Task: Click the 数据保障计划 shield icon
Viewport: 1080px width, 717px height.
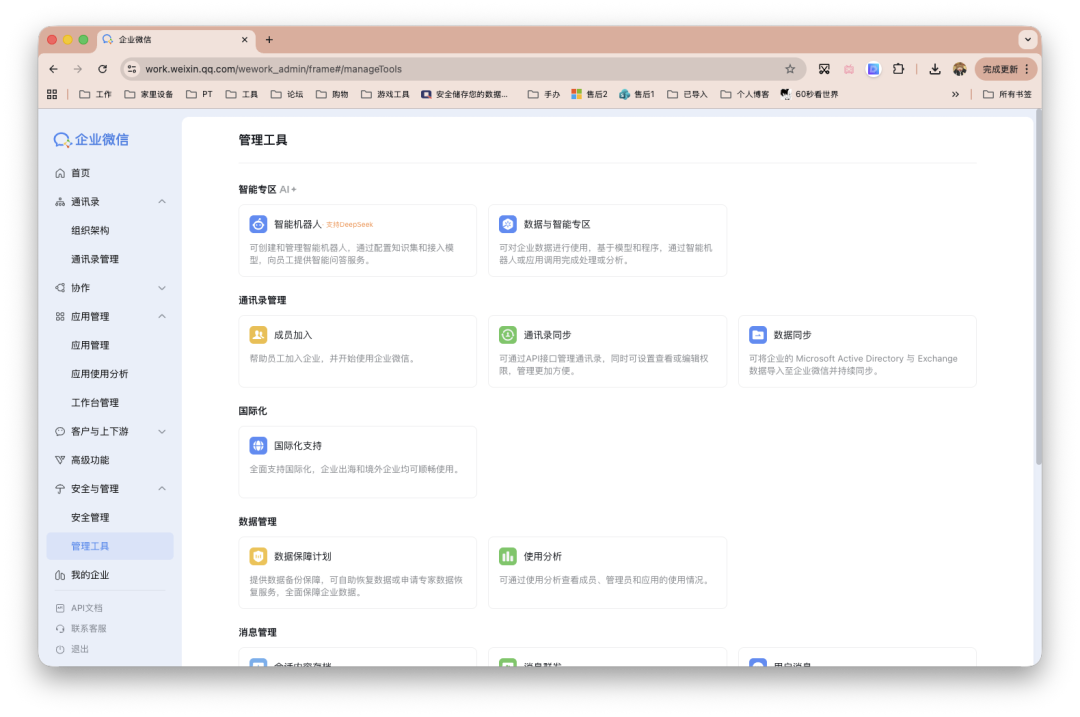Action: pos(258,556)
